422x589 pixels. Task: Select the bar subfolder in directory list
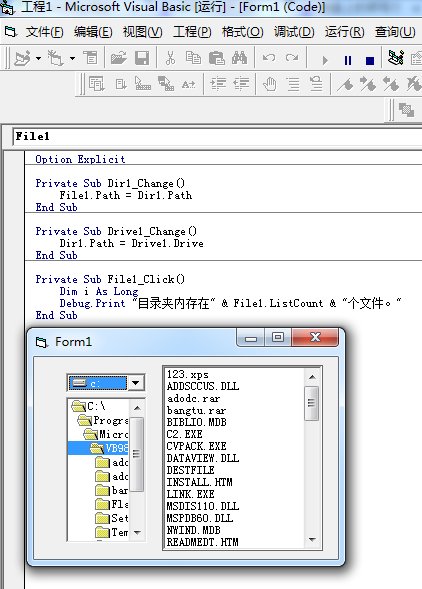pyautogui.click(x=112, y=490)
